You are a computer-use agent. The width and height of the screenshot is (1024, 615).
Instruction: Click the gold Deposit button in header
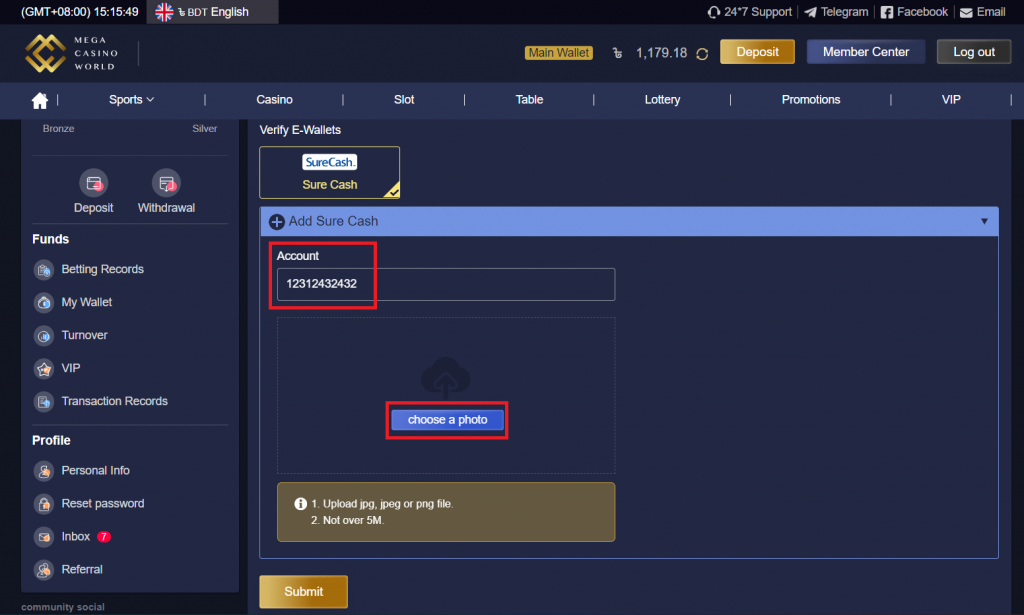(x=758, y=52)
